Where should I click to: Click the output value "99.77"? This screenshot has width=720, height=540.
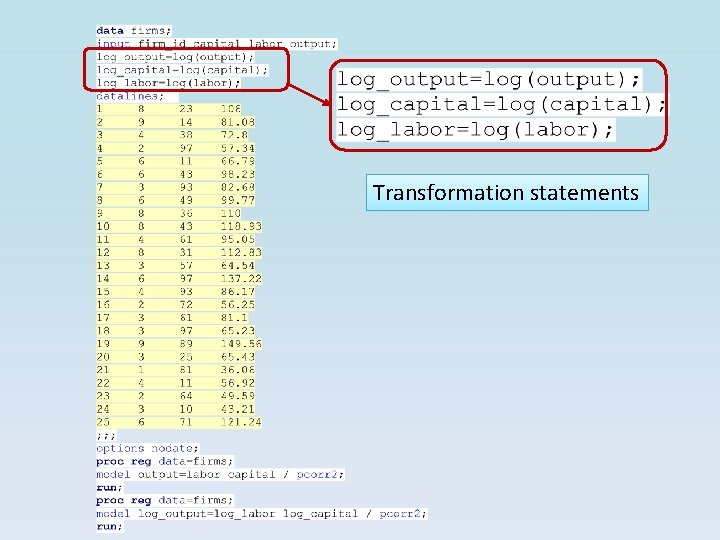tap(237, 200)
